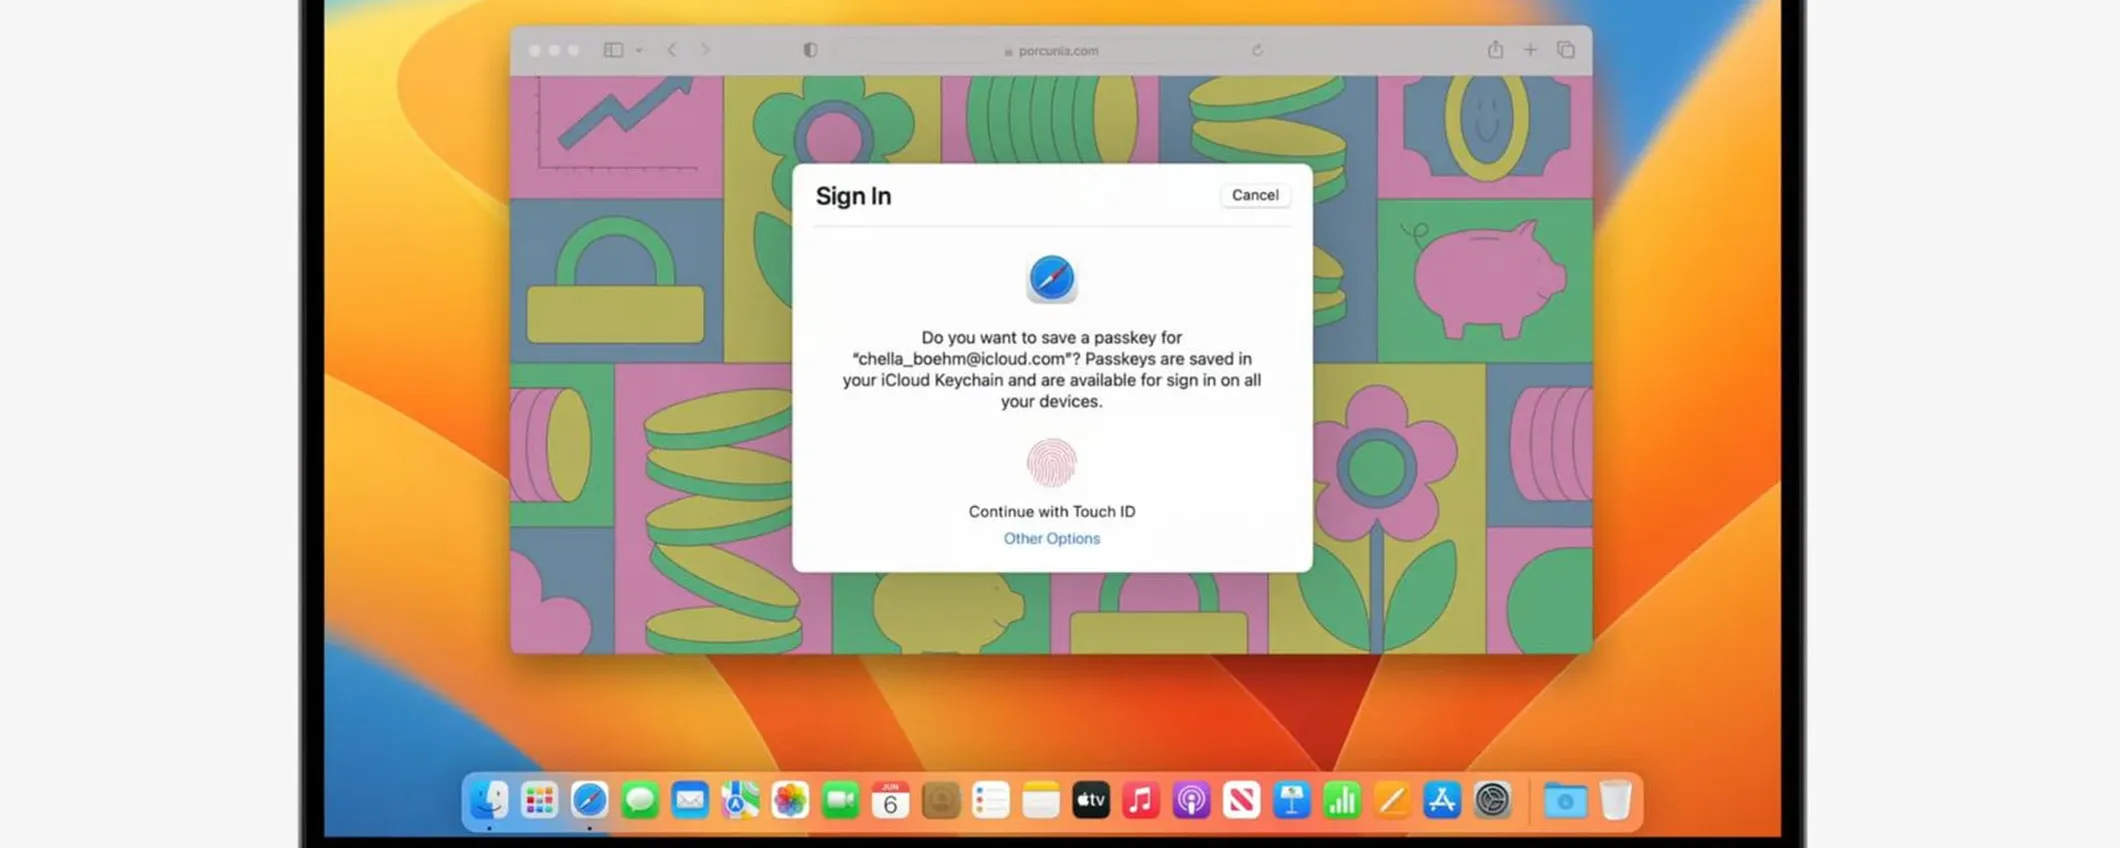This screenshot has width=2120, height=848.
Task: Open the Downloads folder in Dock
Action: (1565, 800)
